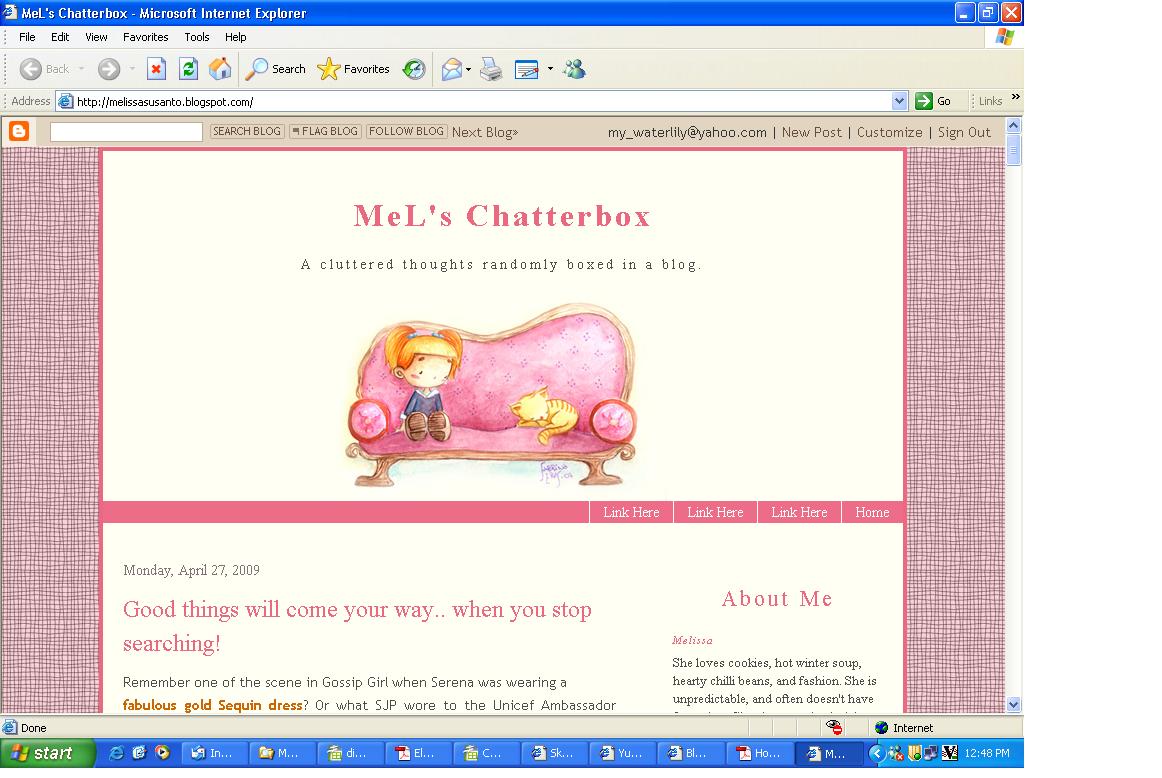This screenshot has width=1162, height=778.
Task: Click the Edit page toolbar icon
Action: 526,69
